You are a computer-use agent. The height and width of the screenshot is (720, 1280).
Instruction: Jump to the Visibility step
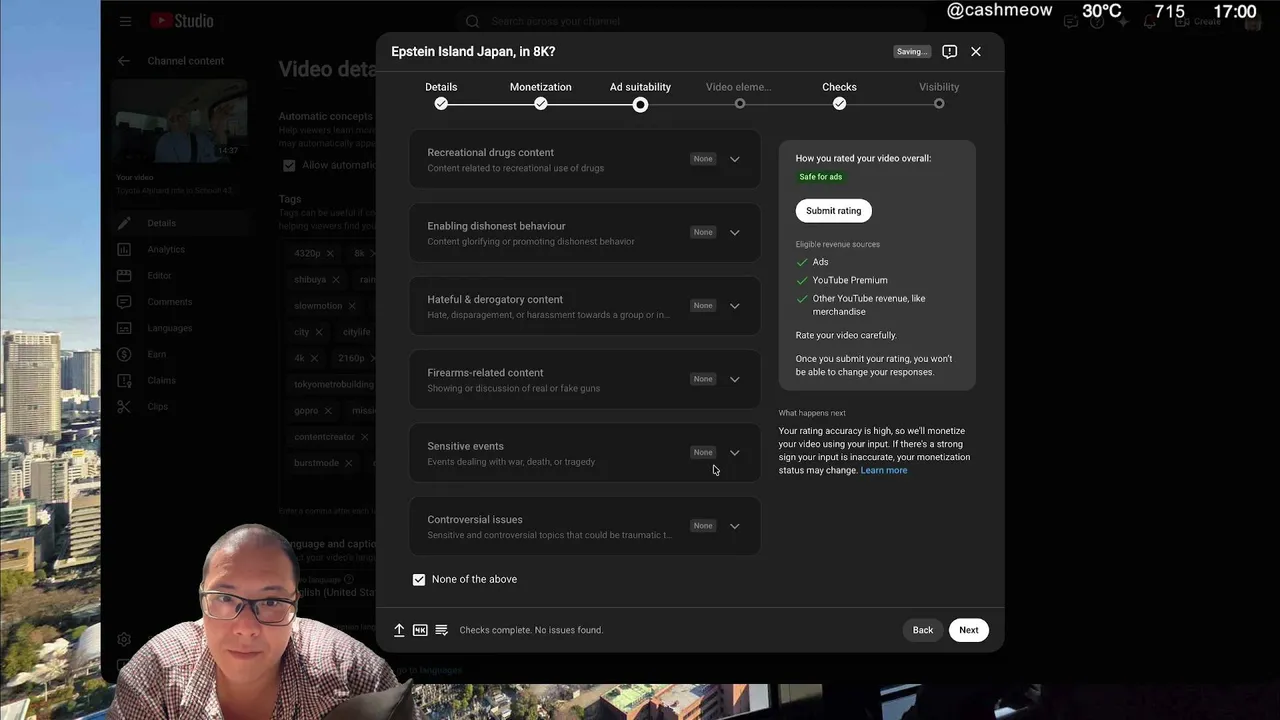[x=939, y=95]
